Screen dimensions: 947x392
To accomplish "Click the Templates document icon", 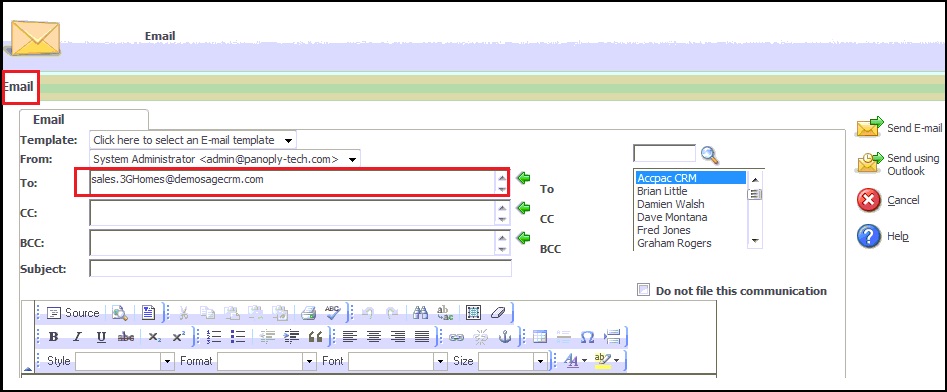I will (149, 313).
